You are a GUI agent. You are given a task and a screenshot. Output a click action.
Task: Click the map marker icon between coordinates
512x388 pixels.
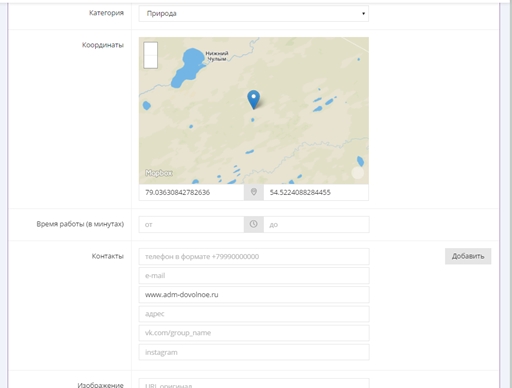(x=254, y=192)
